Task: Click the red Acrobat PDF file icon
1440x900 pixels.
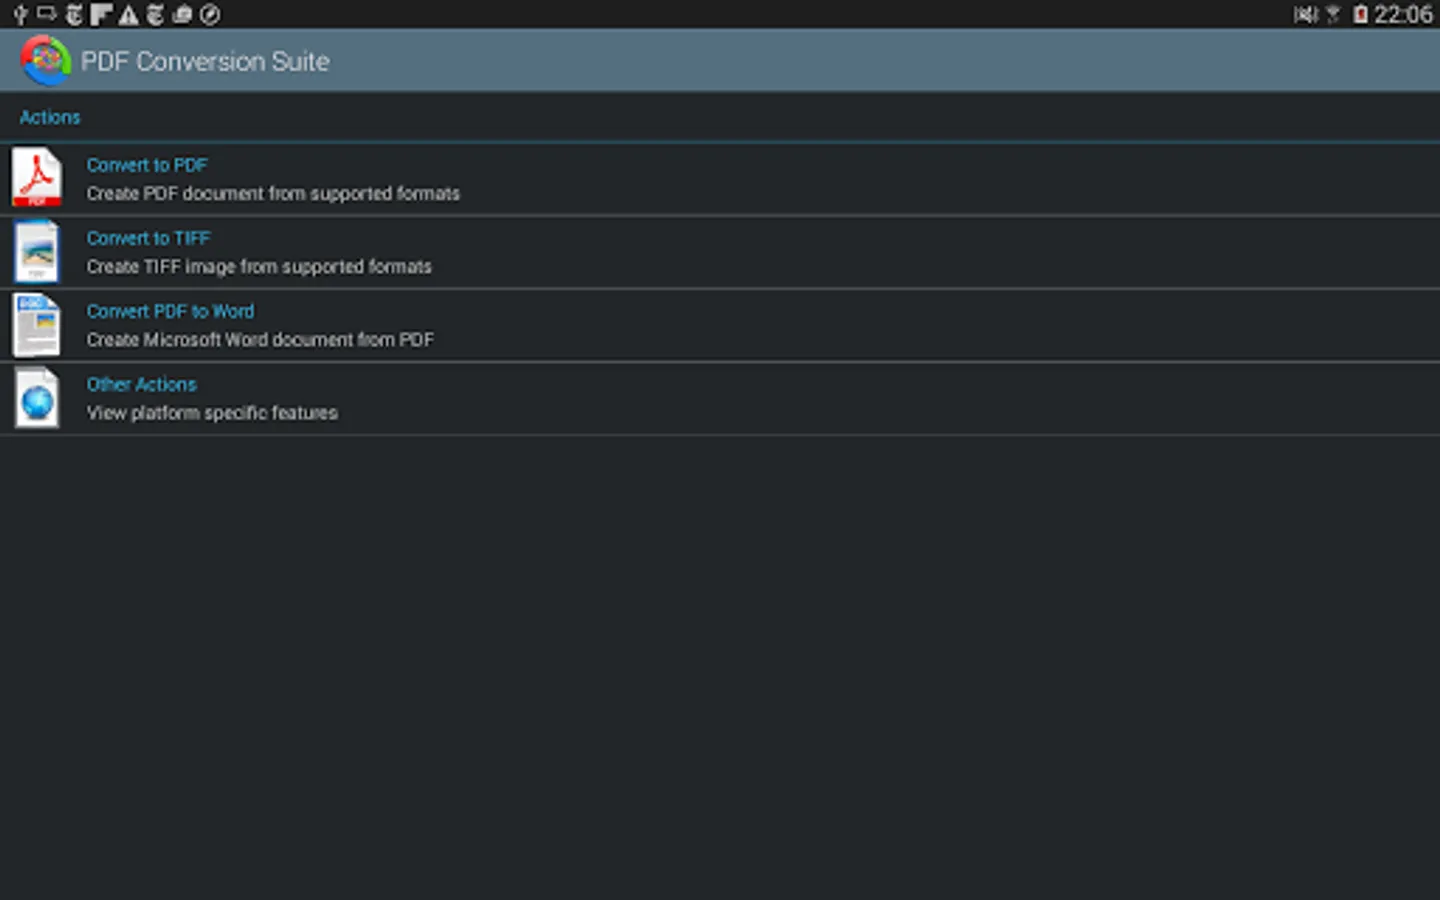Action: point(37,178)
